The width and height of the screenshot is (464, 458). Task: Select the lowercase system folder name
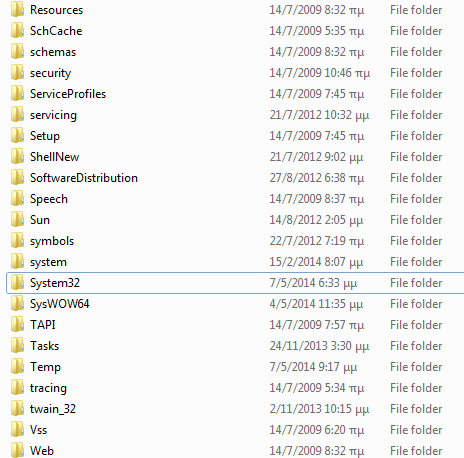point(48,262)
